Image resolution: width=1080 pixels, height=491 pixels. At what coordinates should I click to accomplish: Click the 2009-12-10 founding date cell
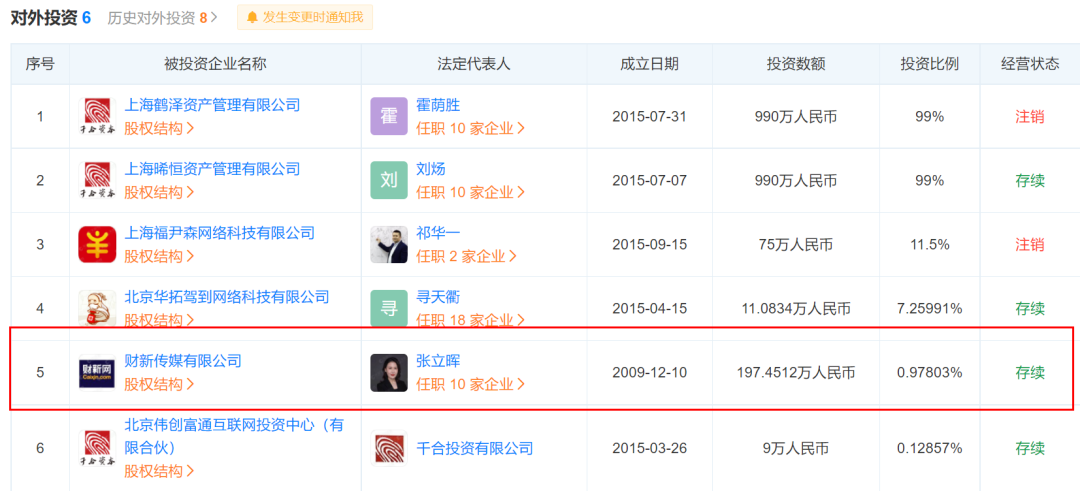(x=650, y=373)
